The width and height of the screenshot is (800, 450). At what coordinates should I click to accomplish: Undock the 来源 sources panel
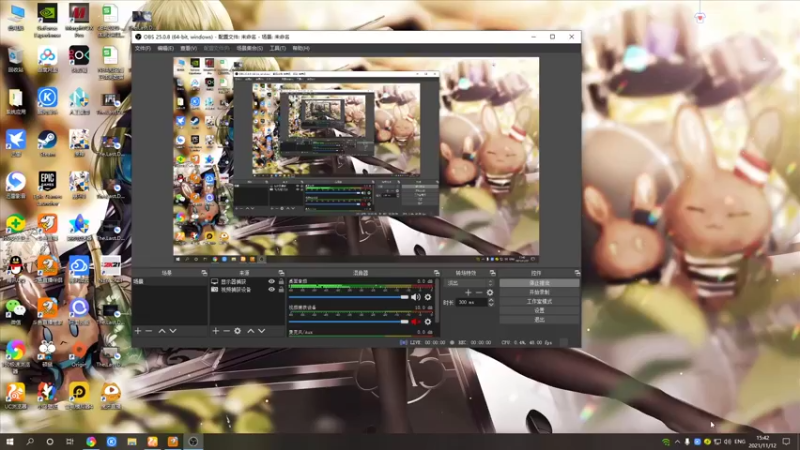[x=281, y=273]
